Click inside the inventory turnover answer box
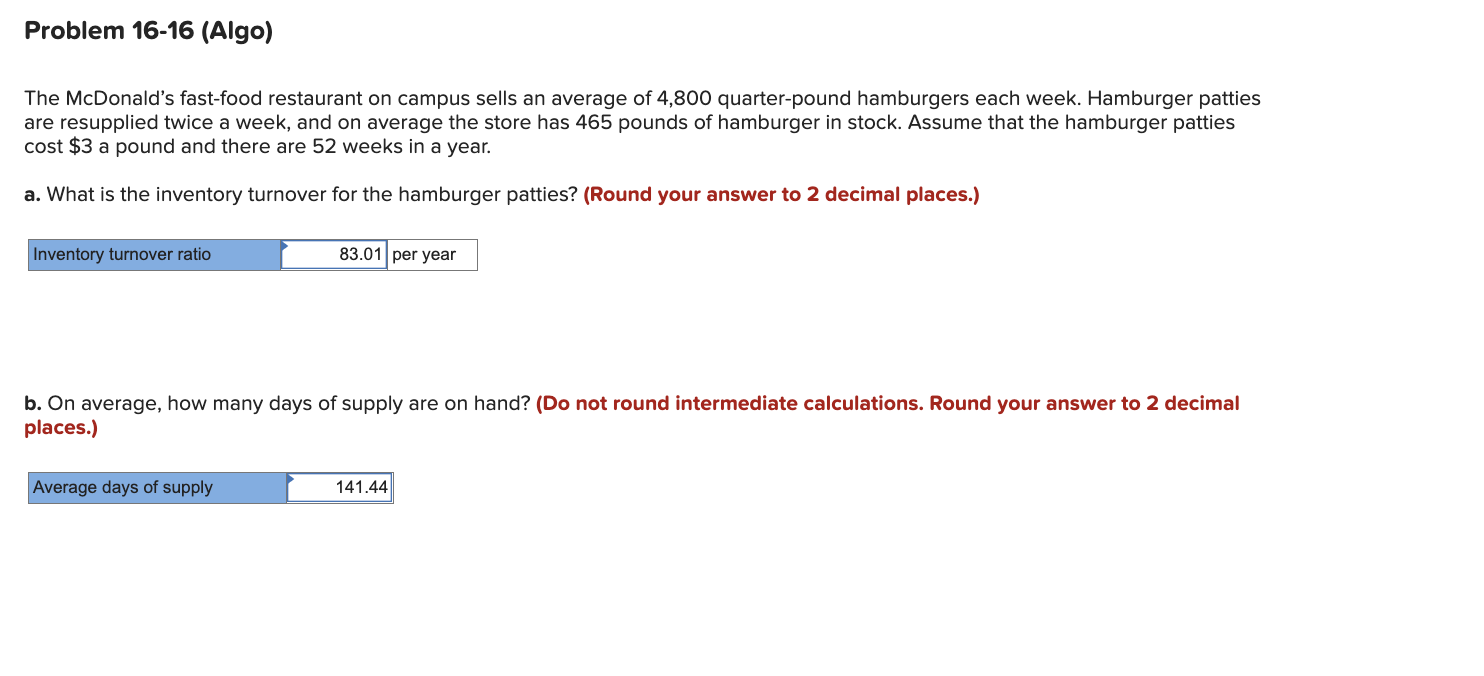 [335, 254]
